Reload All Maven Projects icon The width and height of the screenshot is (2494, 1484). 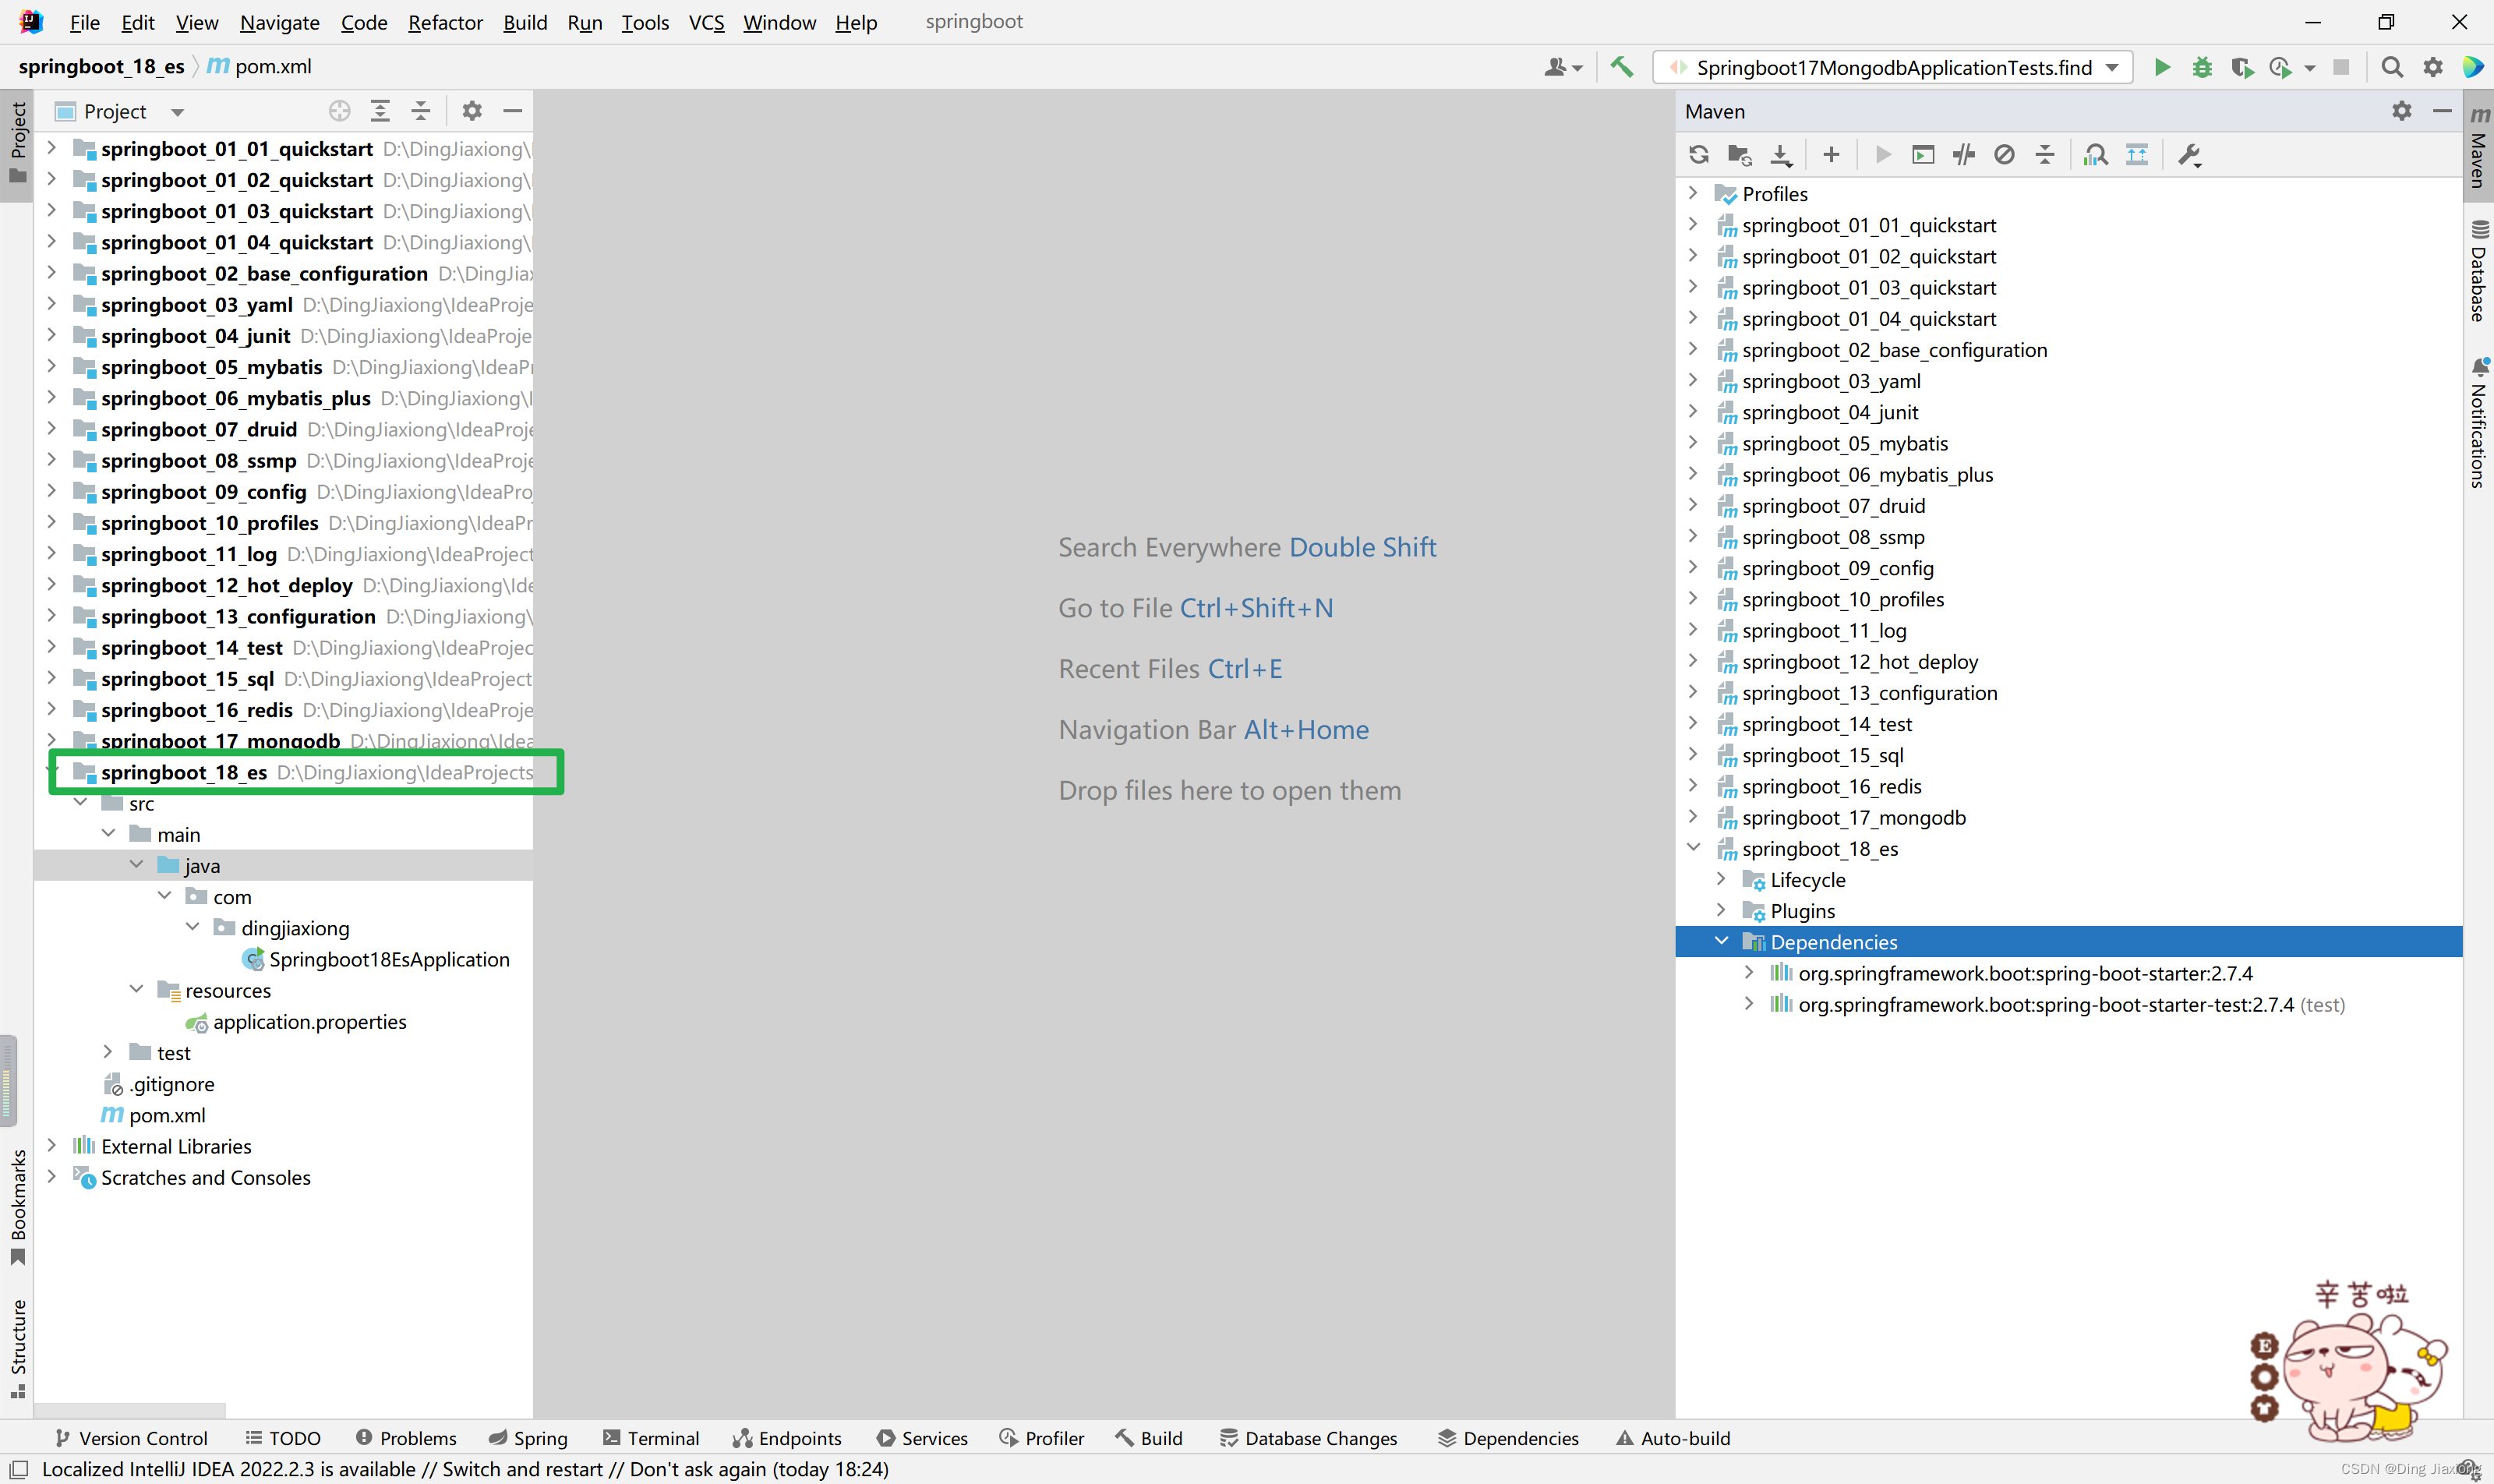[1698, 155]
